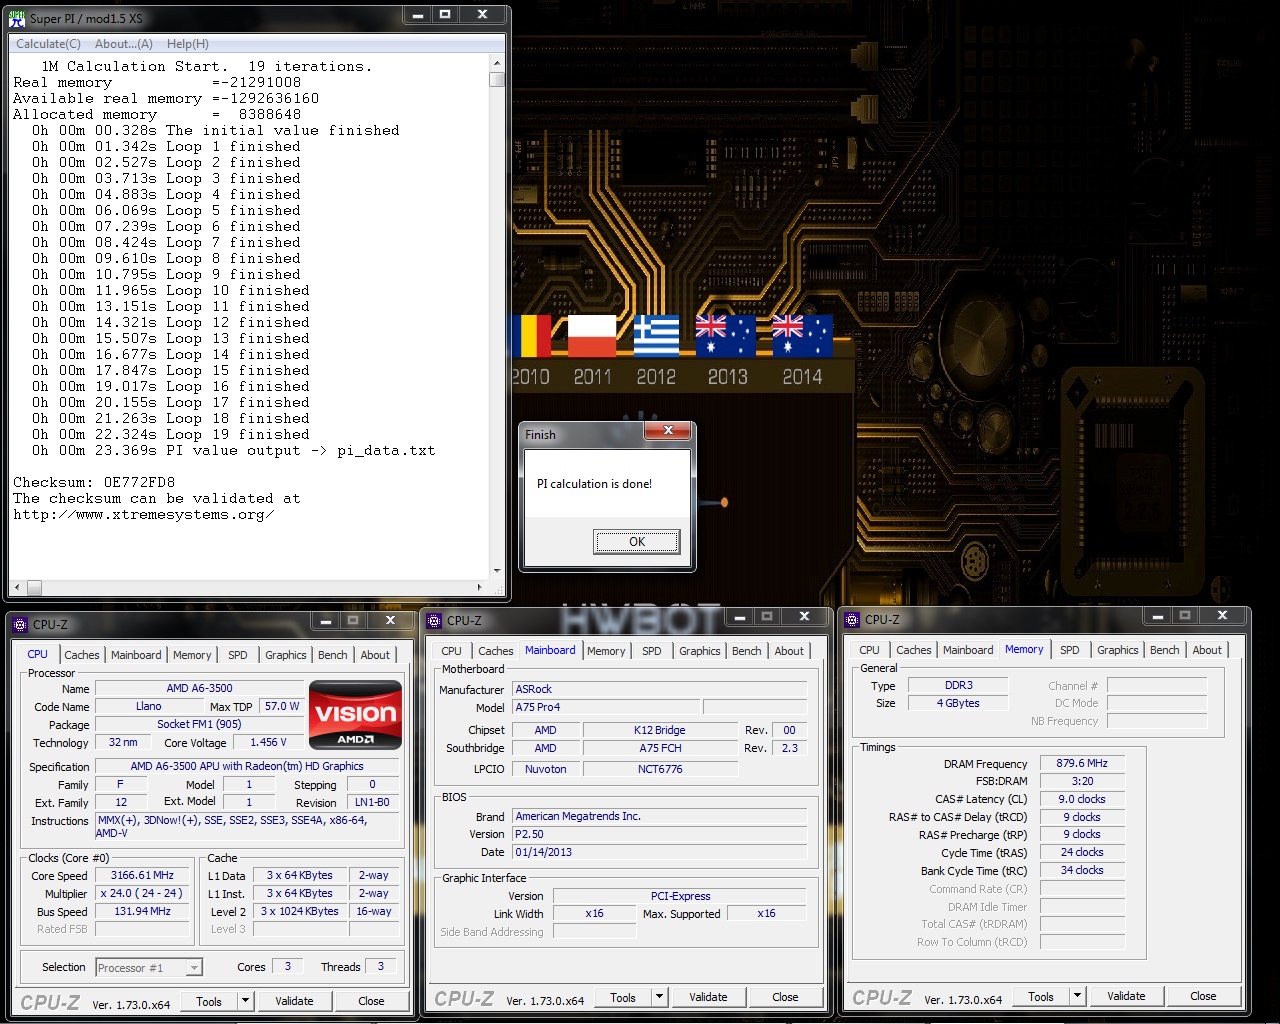
Task: Click the LPCIO model NCT6776
Action: coord(660,769)
